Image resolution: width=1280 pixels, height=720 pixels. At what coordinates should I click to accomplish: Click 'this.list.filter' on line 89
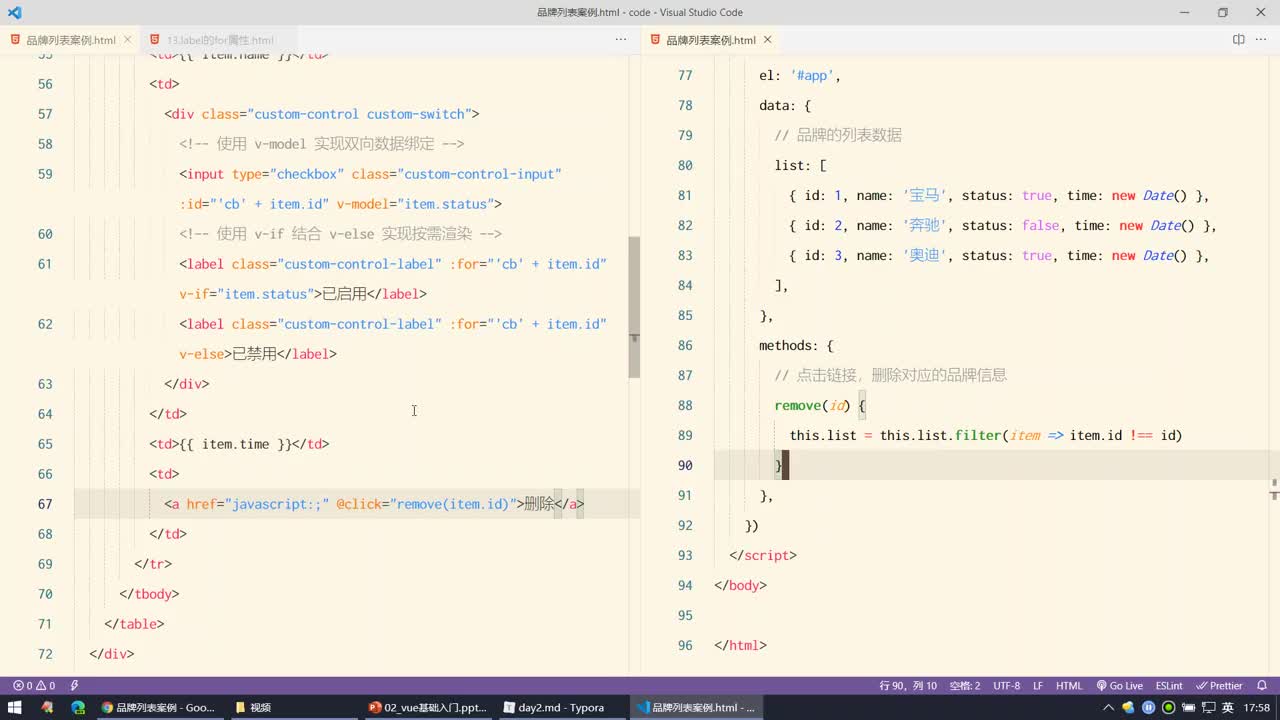coord(940,435)
